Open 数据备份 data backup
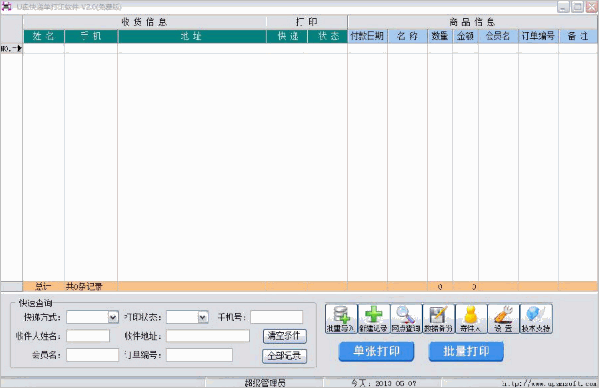The height and width of the screenshot is (388, 599). (x=439, y=318)
